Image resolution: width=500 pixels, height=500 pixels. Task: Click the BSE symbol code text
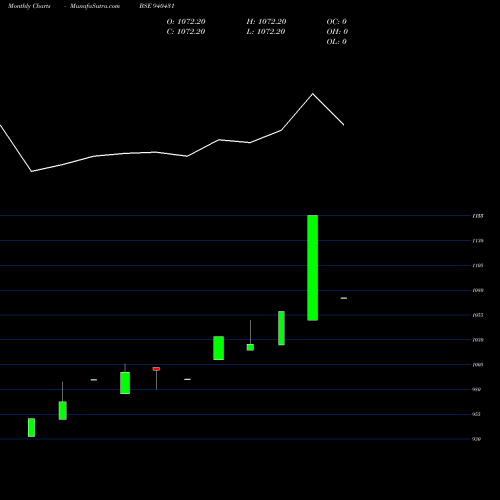click(x=157, y=6)
